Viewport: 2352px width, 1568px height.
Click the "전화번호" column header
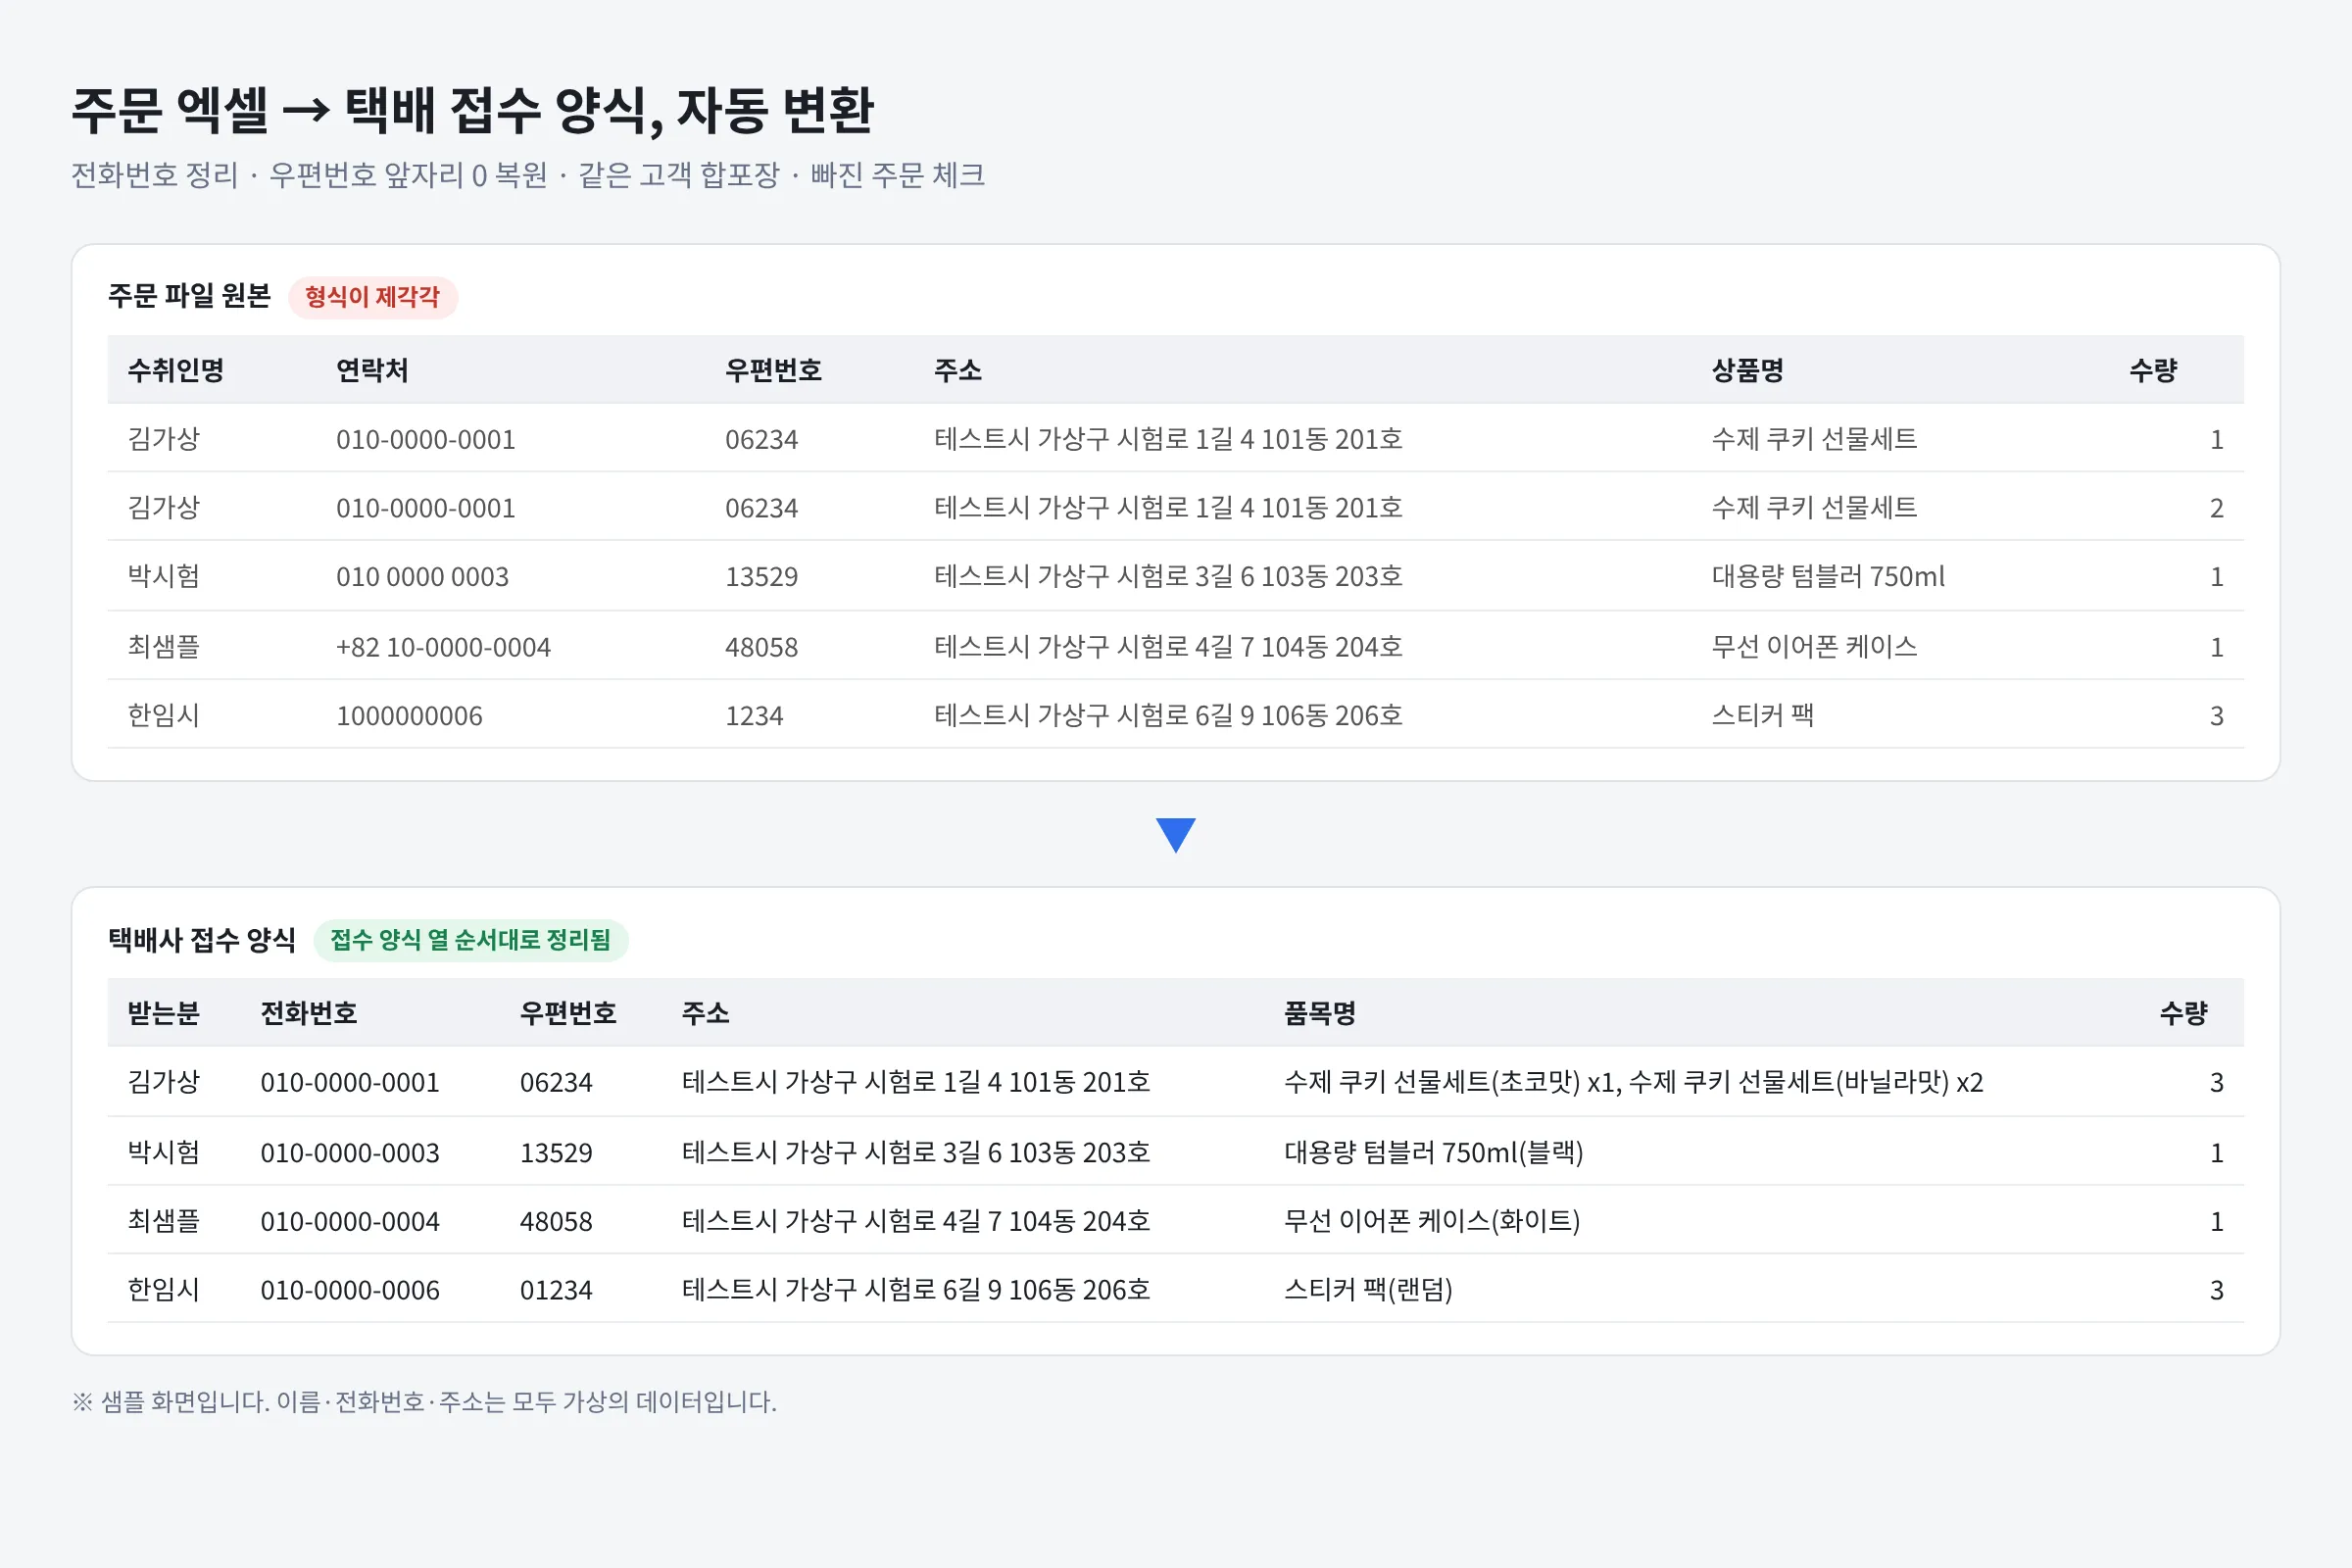tap(309, 1013)
